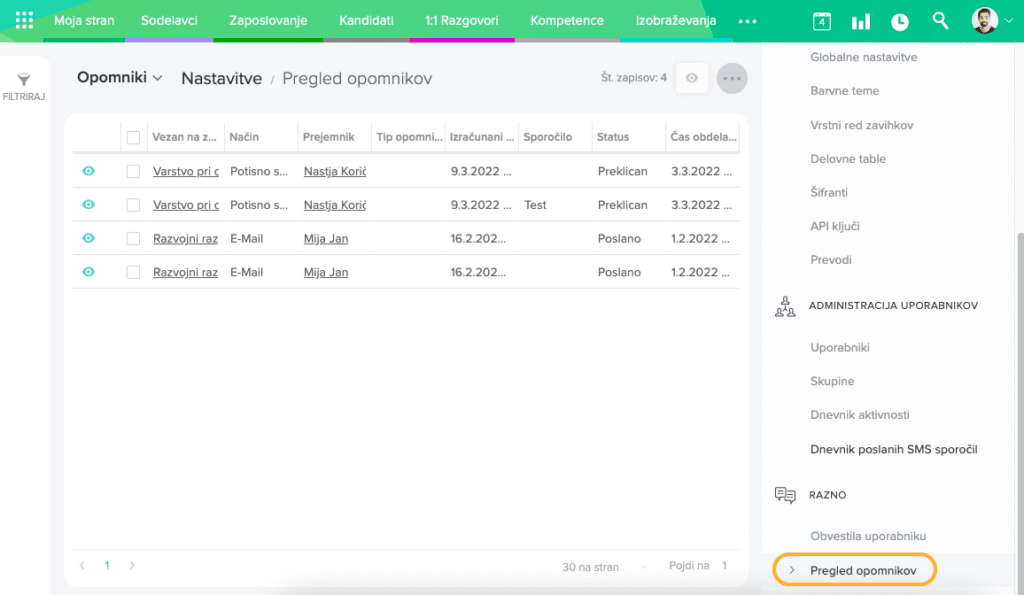
Task: Open the app grid launcher icon
Action: pos(24,20)
